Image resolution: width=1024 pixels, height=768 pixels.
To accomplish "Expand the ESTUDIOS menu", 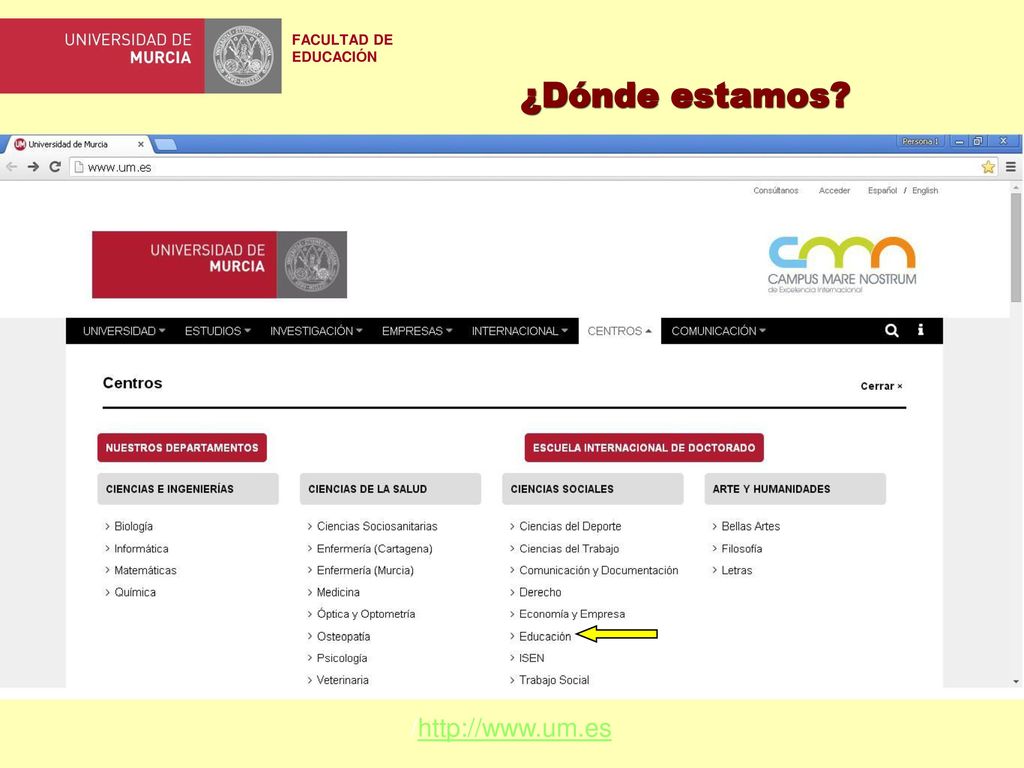I will (x=217, y=331).
